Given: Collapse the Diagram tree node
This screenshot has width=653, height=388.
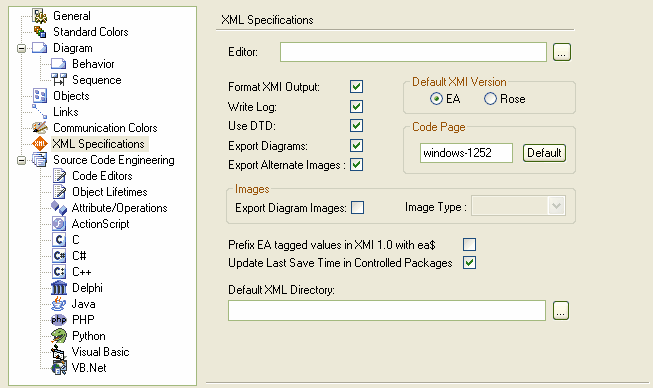Looking at the screenshot, I should 21,48.
